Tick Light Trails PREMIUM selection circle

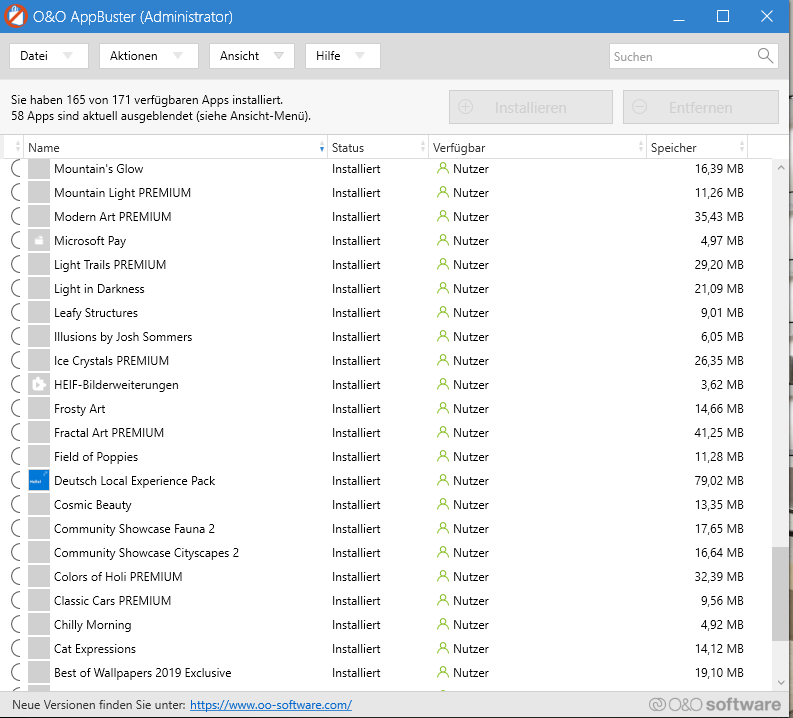point(17,264)
